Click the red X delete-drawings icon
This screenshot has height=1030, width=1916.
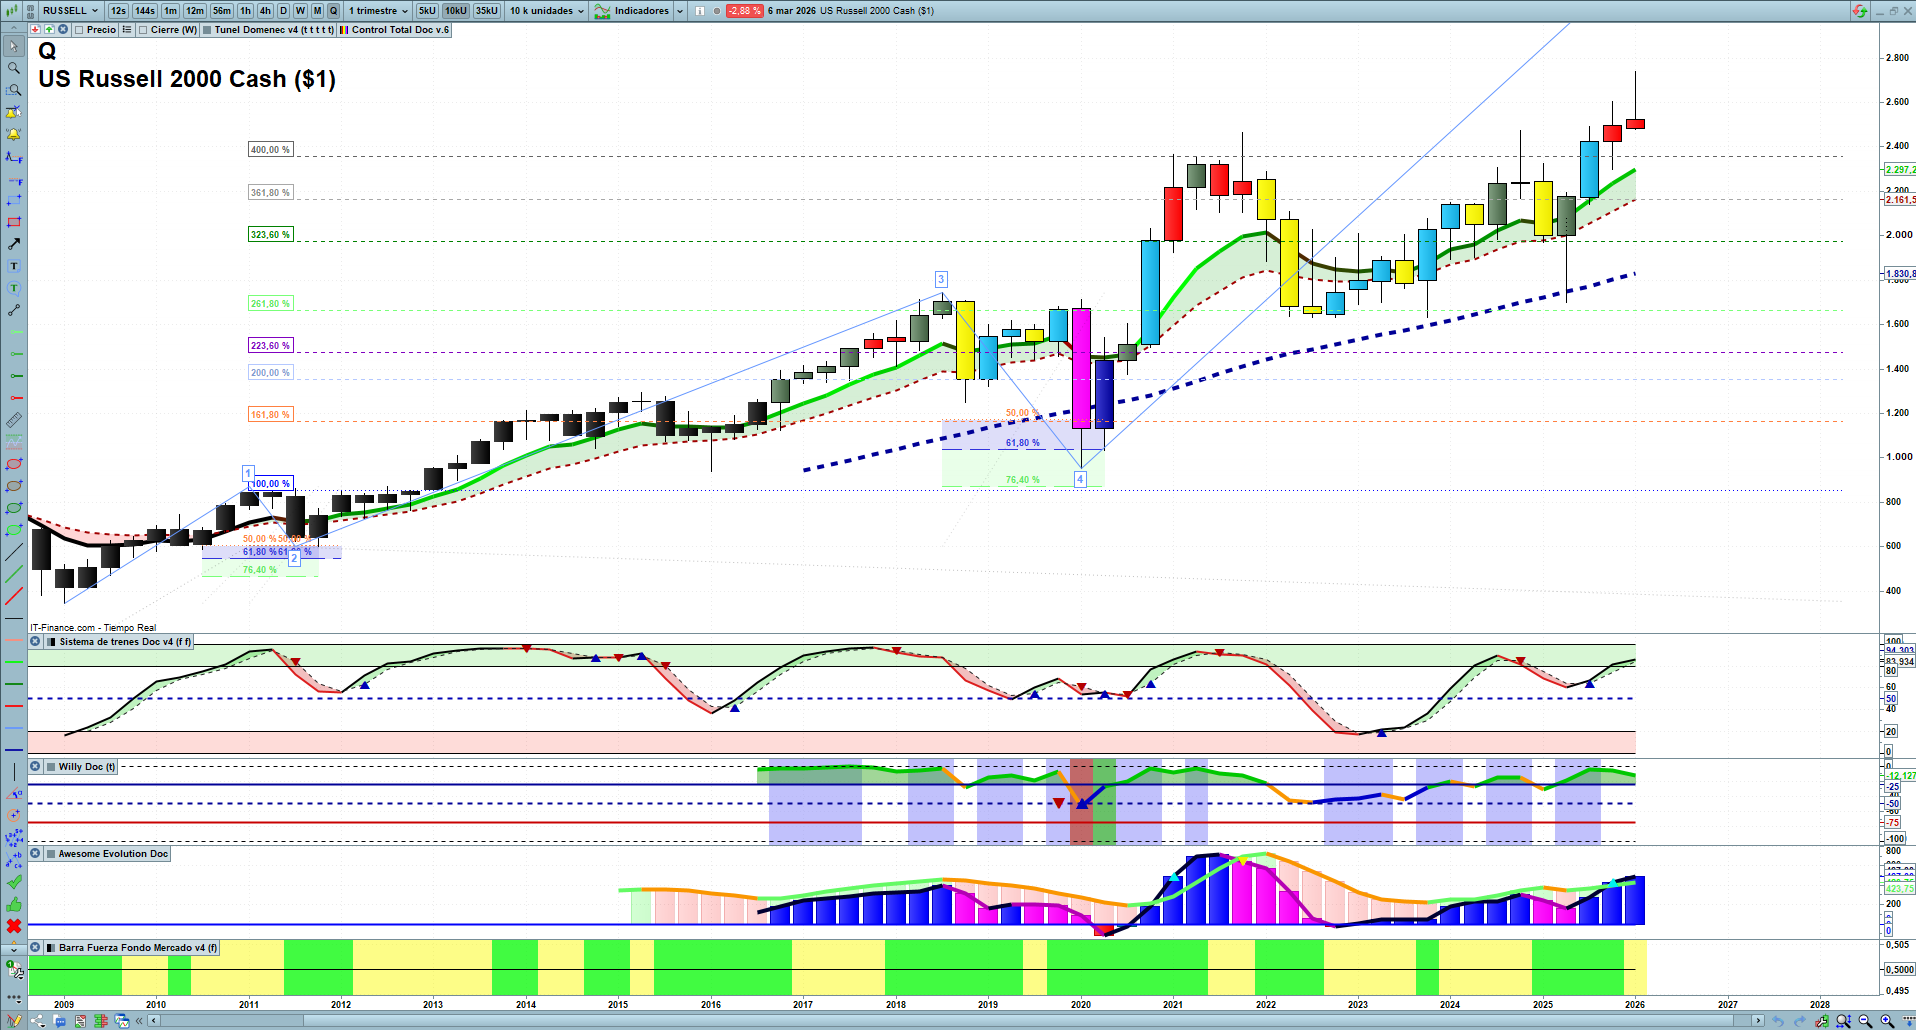coord(14,926)
